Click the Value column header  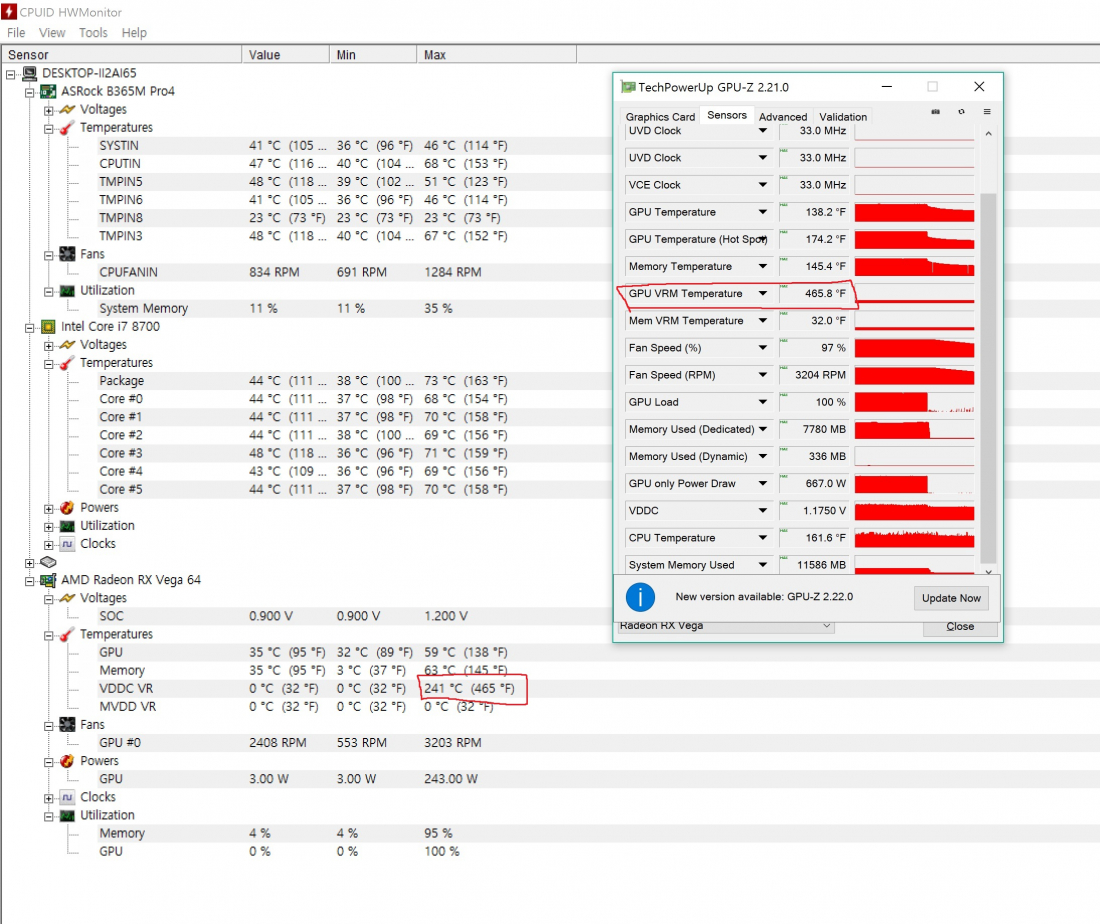pos(286,55)
